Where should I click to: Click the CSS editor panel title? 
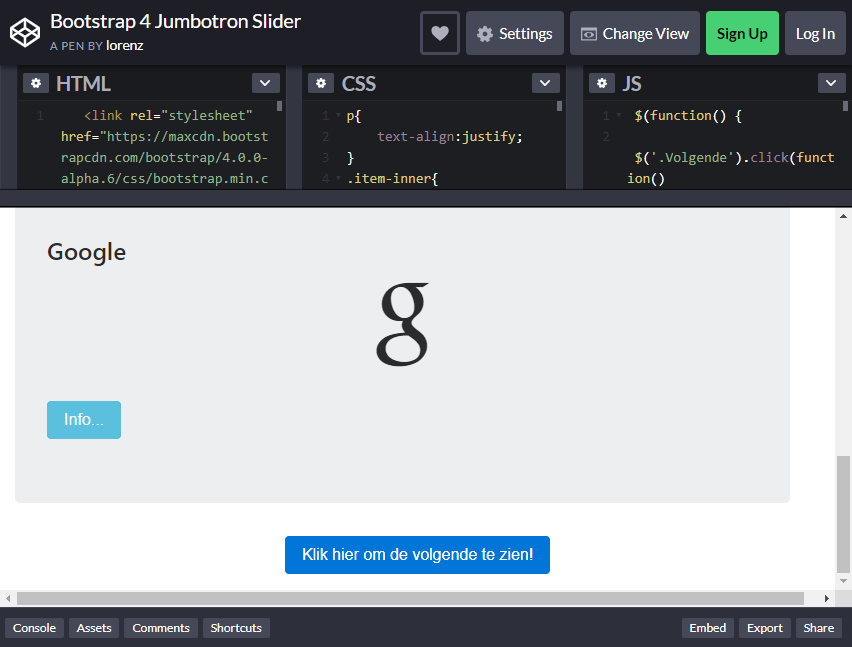[359, 84]
